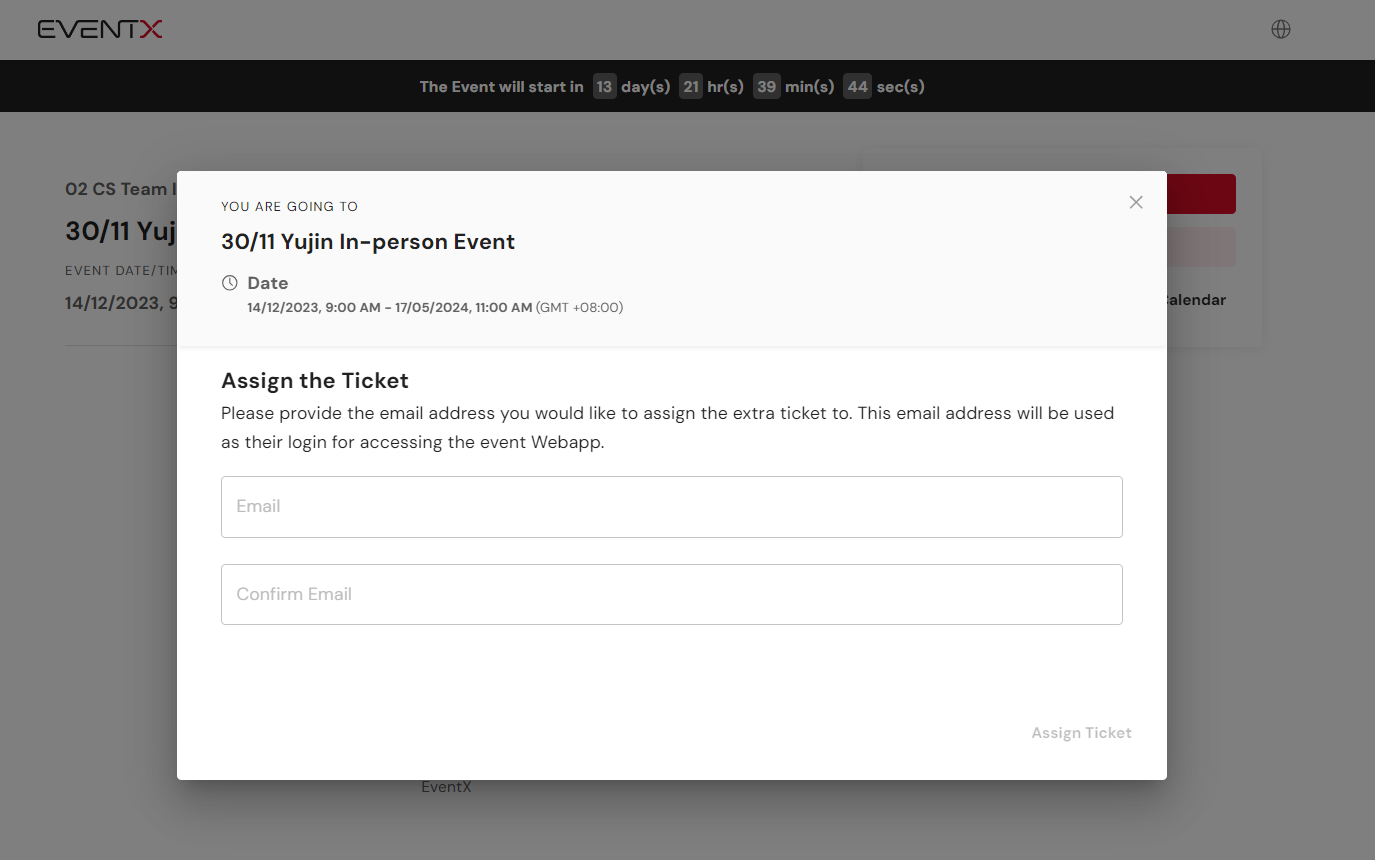Image resolution: width=1375 pixels, height=860 pixels.
Task: Click the EventX text below the dialog
Action: coord(446,788)
